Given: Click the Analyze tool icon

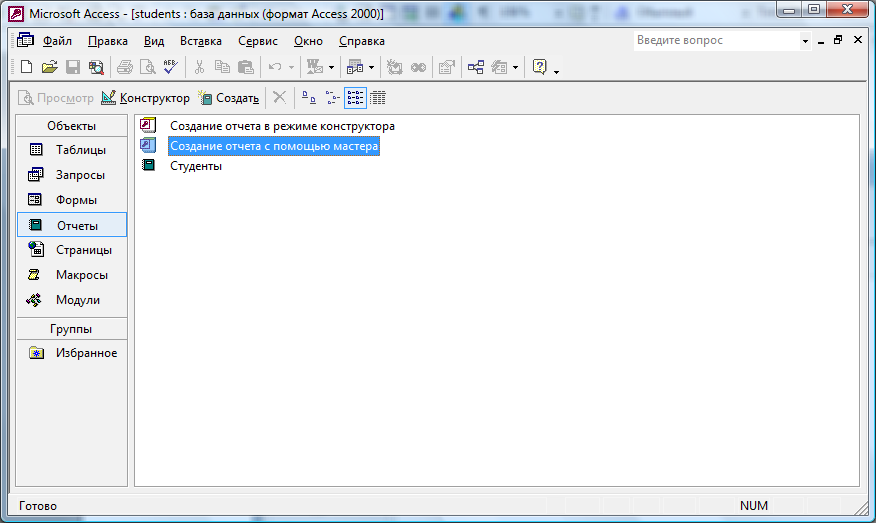Looking at the screenshot, I should (355, 67).
